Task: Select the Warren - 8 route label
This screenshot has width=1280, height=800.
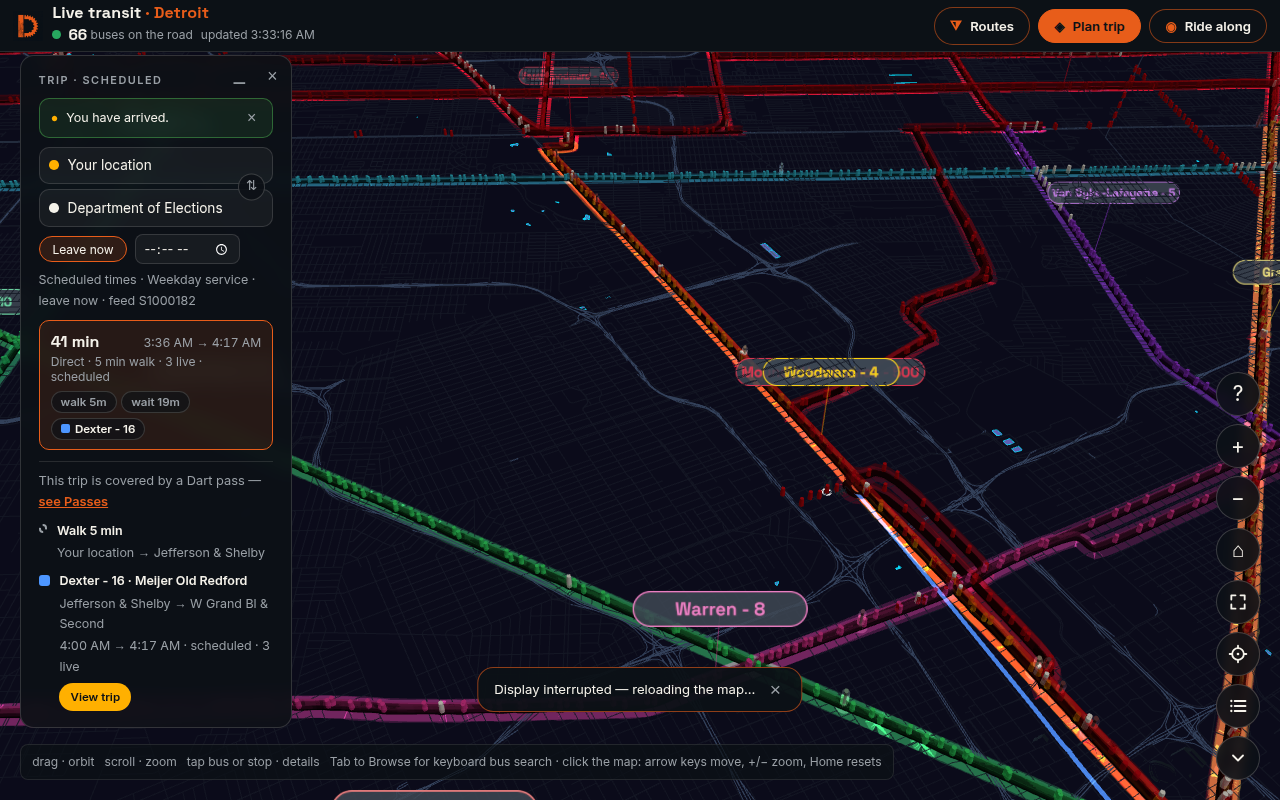Action: tap(720, 609)
